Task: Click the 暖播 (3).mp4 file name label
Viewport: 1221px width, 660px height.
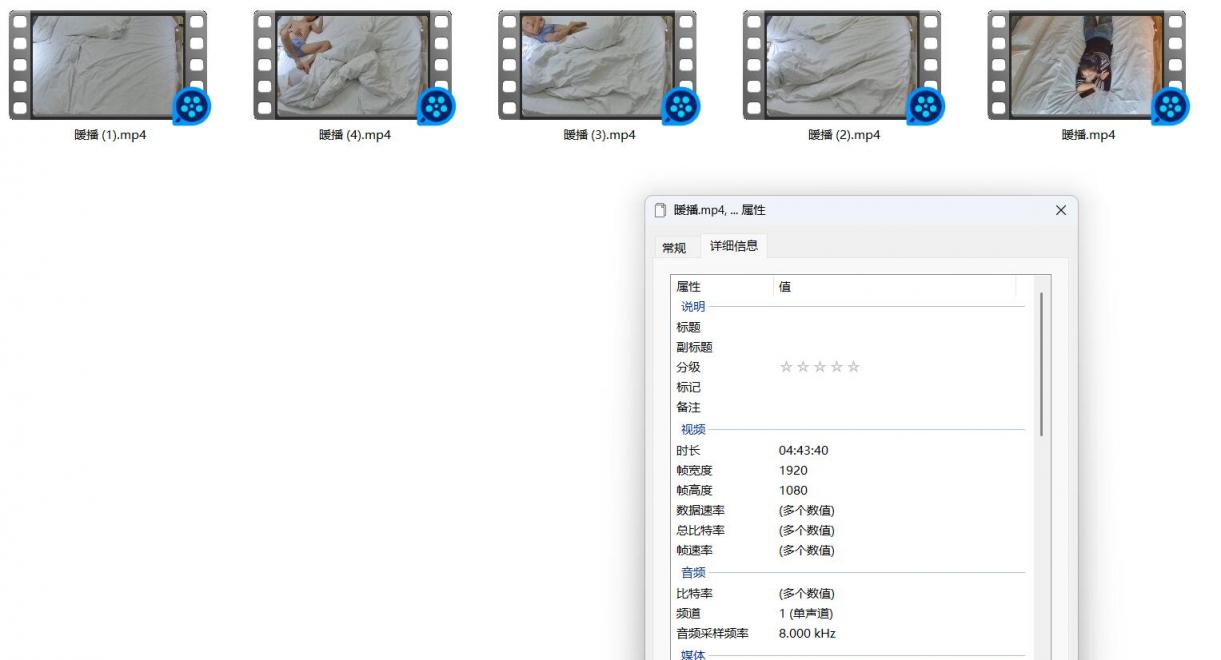Action: [x=599, y=135]
